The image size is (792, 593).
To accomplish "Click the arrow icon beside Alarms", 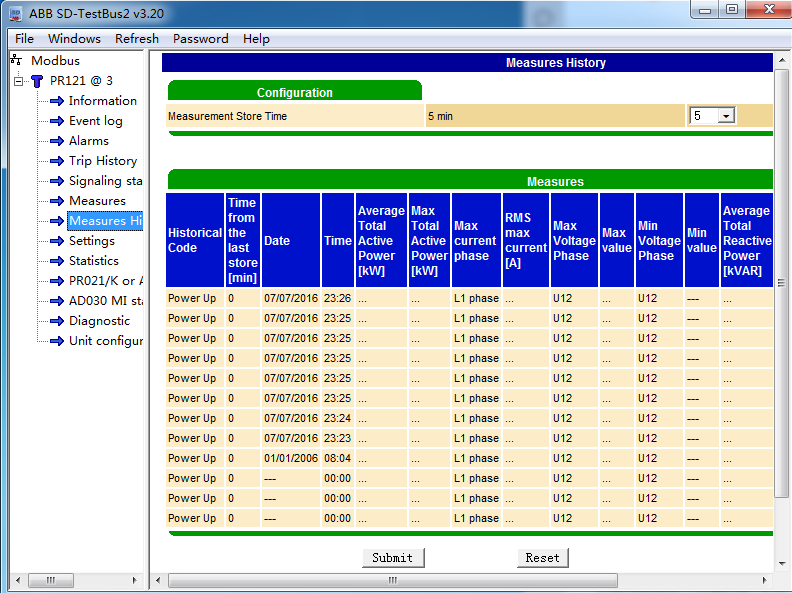I will [x=57, y=141].
